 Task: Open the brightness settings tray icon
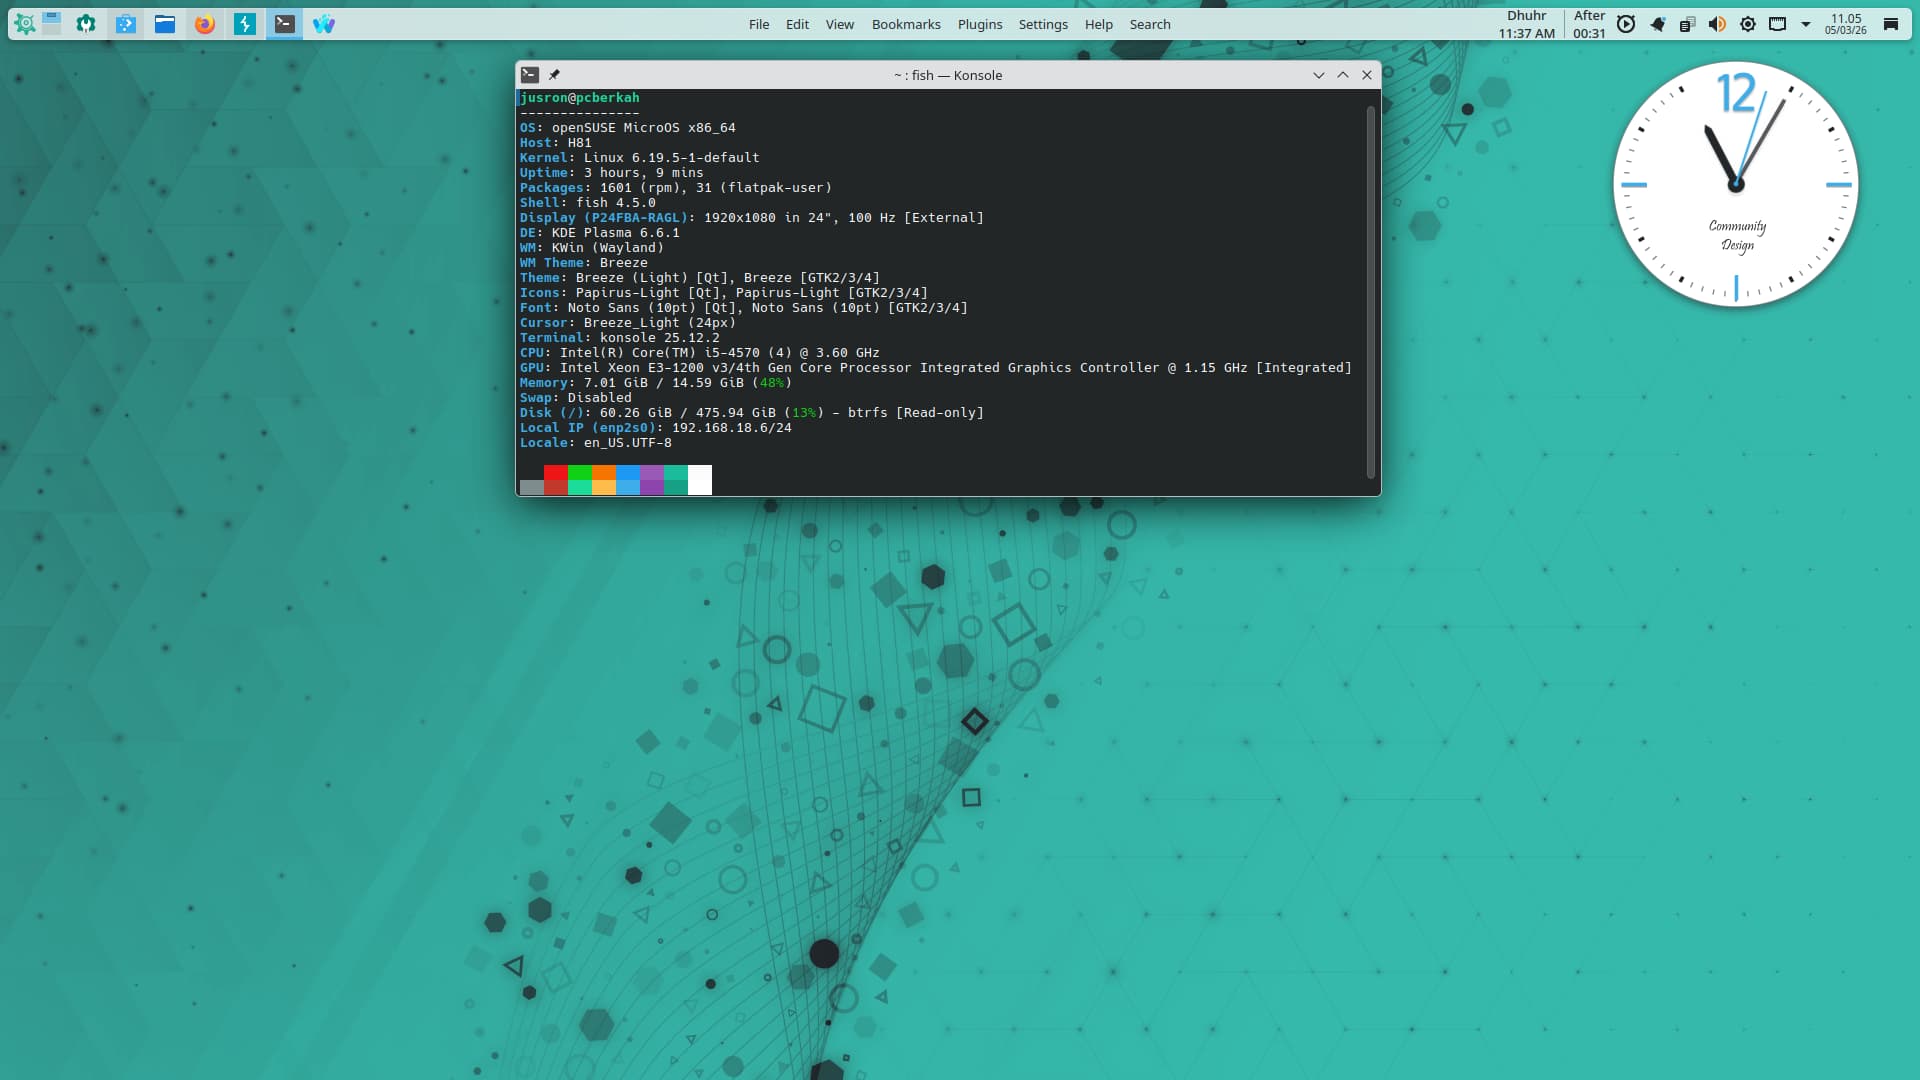click(x=1747, y=24)
